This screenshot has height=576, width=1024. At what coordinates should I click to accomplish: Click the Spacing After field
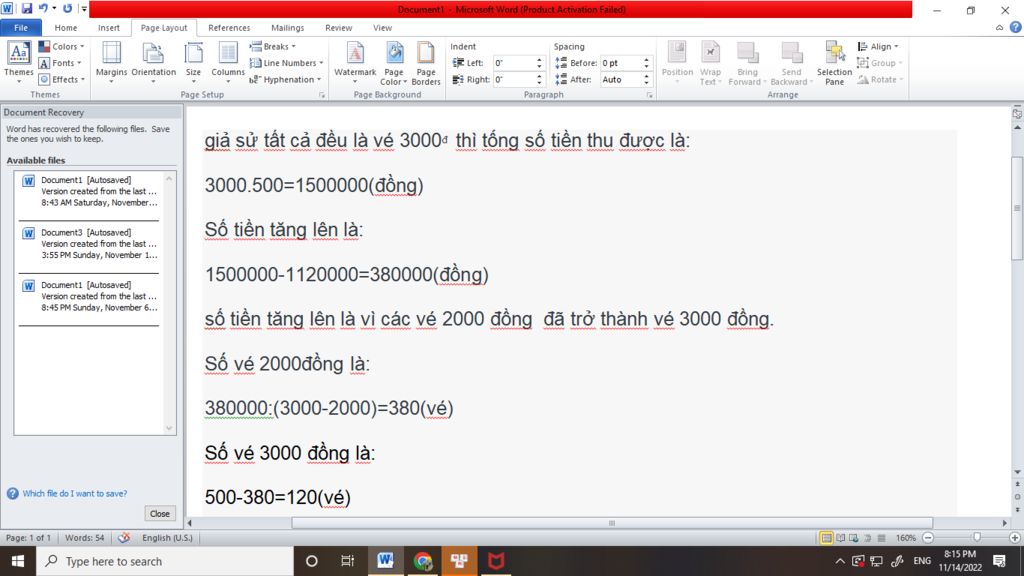(620, 79)
